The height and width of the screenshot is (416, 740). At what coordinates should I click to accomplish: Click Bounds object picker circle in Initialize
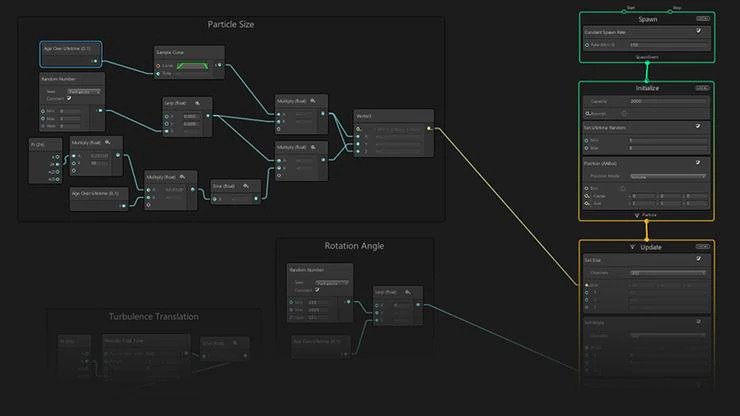624,113
